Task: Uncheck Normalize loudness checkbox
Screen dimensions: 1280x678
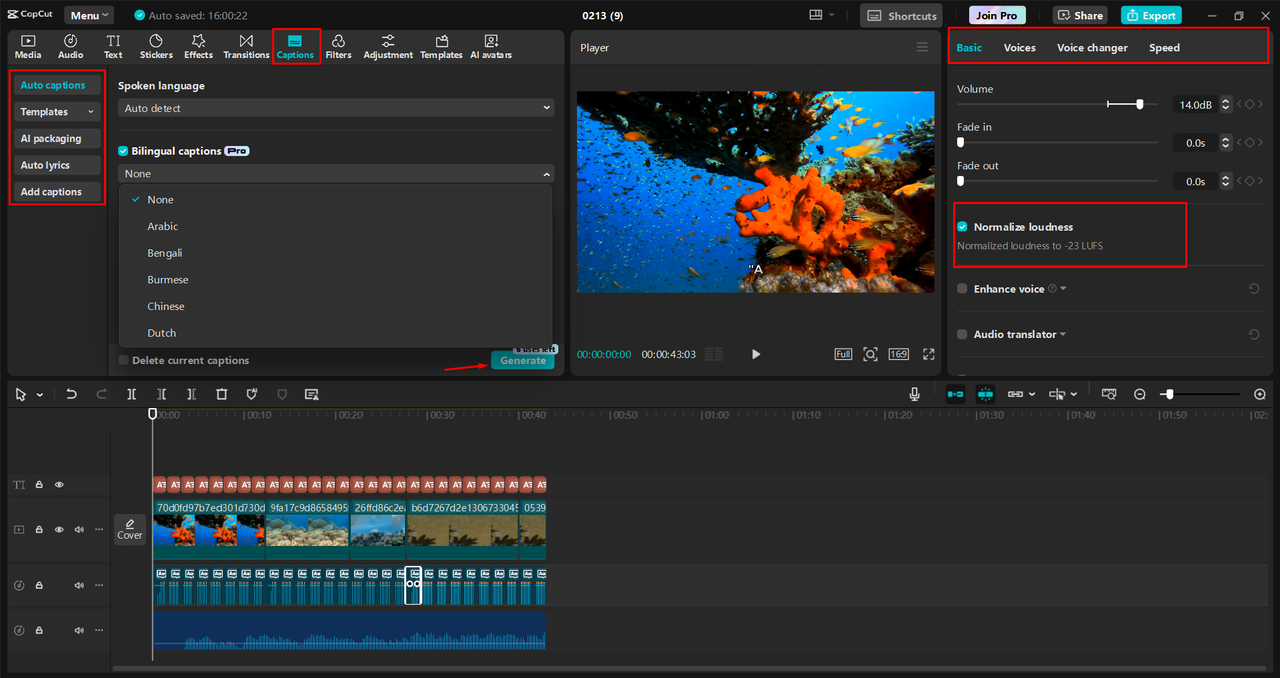Action: [963, 227]
